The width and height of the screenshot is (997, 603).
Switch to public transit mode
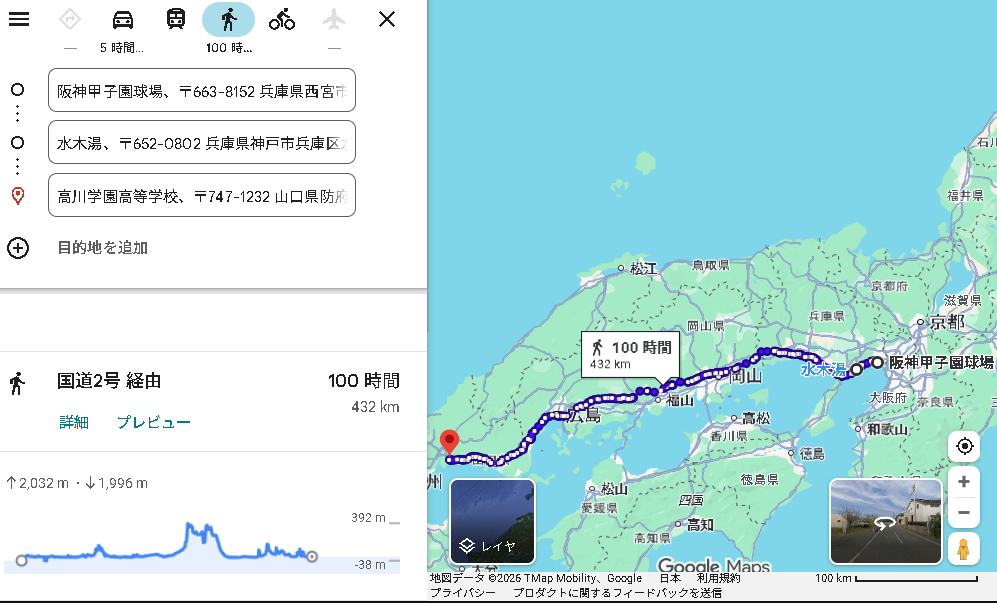[175, 20]
